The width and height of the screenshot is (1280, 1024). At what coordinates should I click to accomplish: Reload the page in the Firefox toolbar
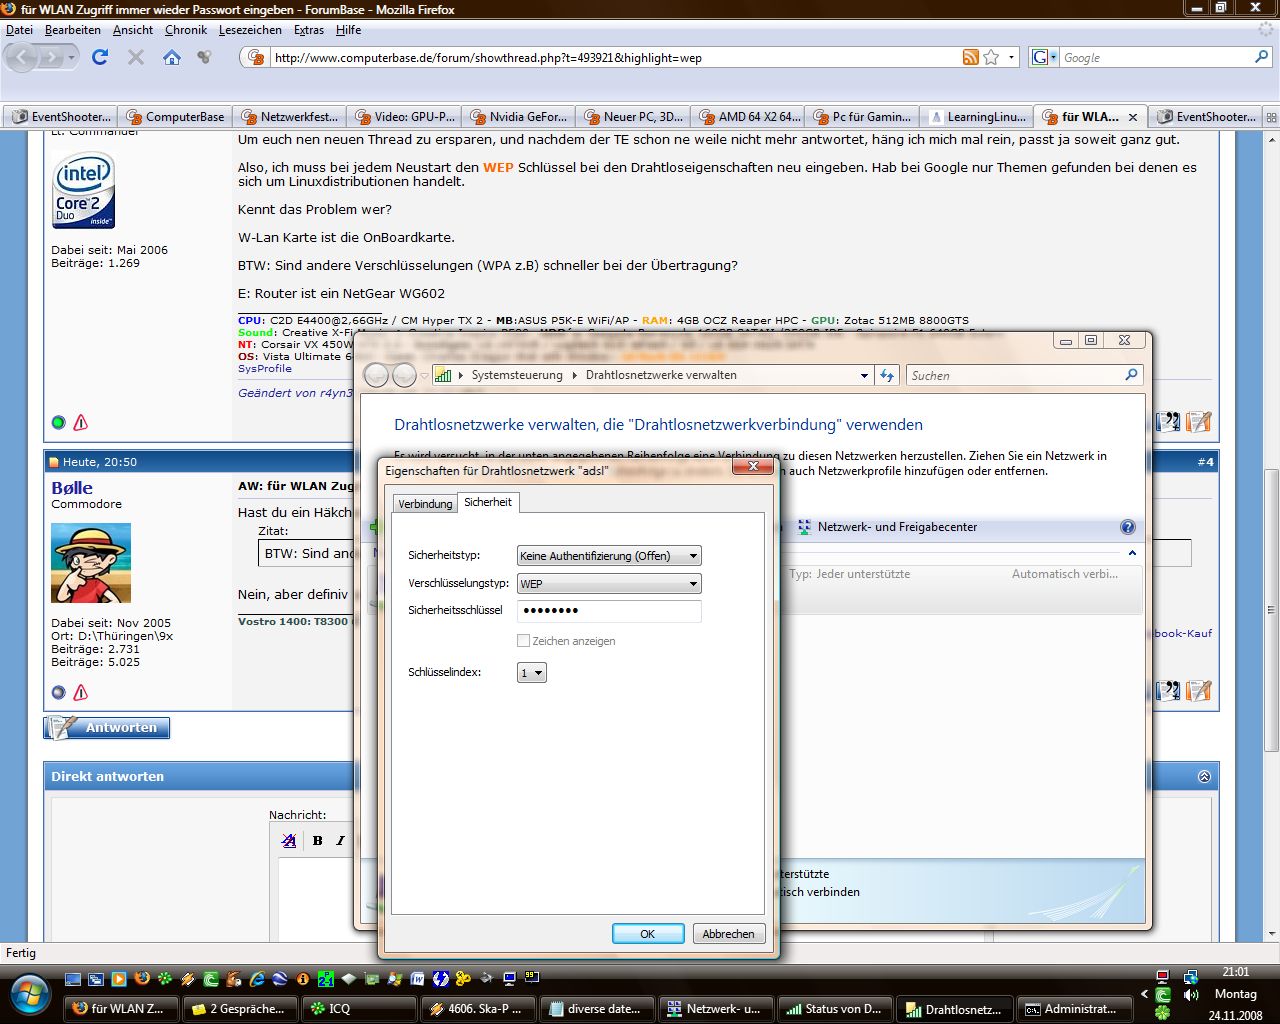(100, 57)
